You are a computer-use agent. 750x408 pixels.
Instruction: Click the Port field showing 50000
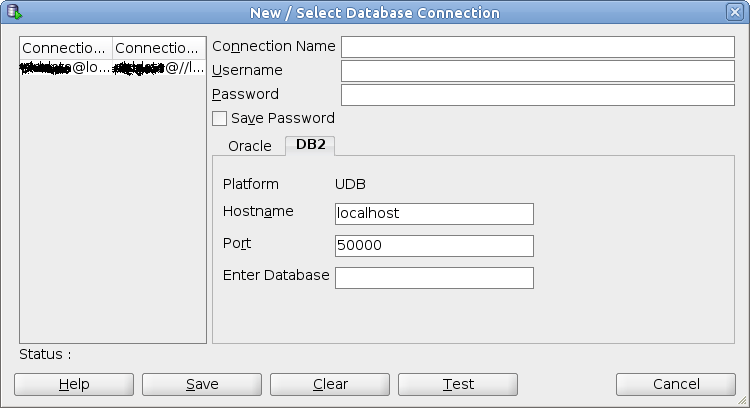(x=434, y=246)
